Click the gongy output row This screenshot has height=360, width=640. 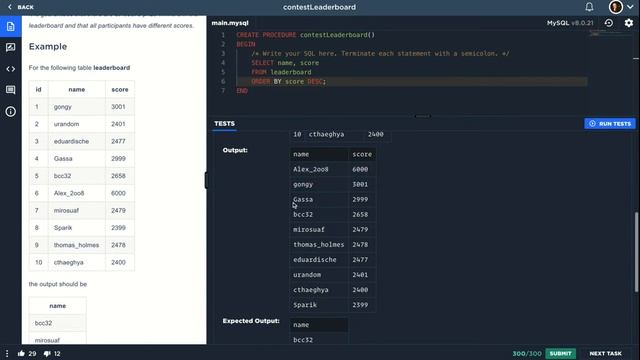coord(333,184)
